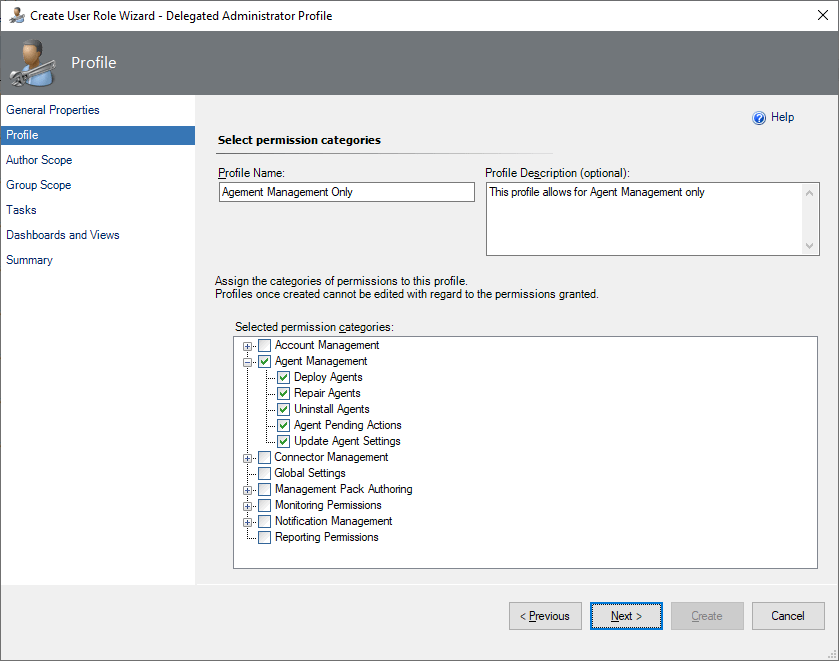Click the Next button
Screen dimensions: 839x661
[626, 616]
